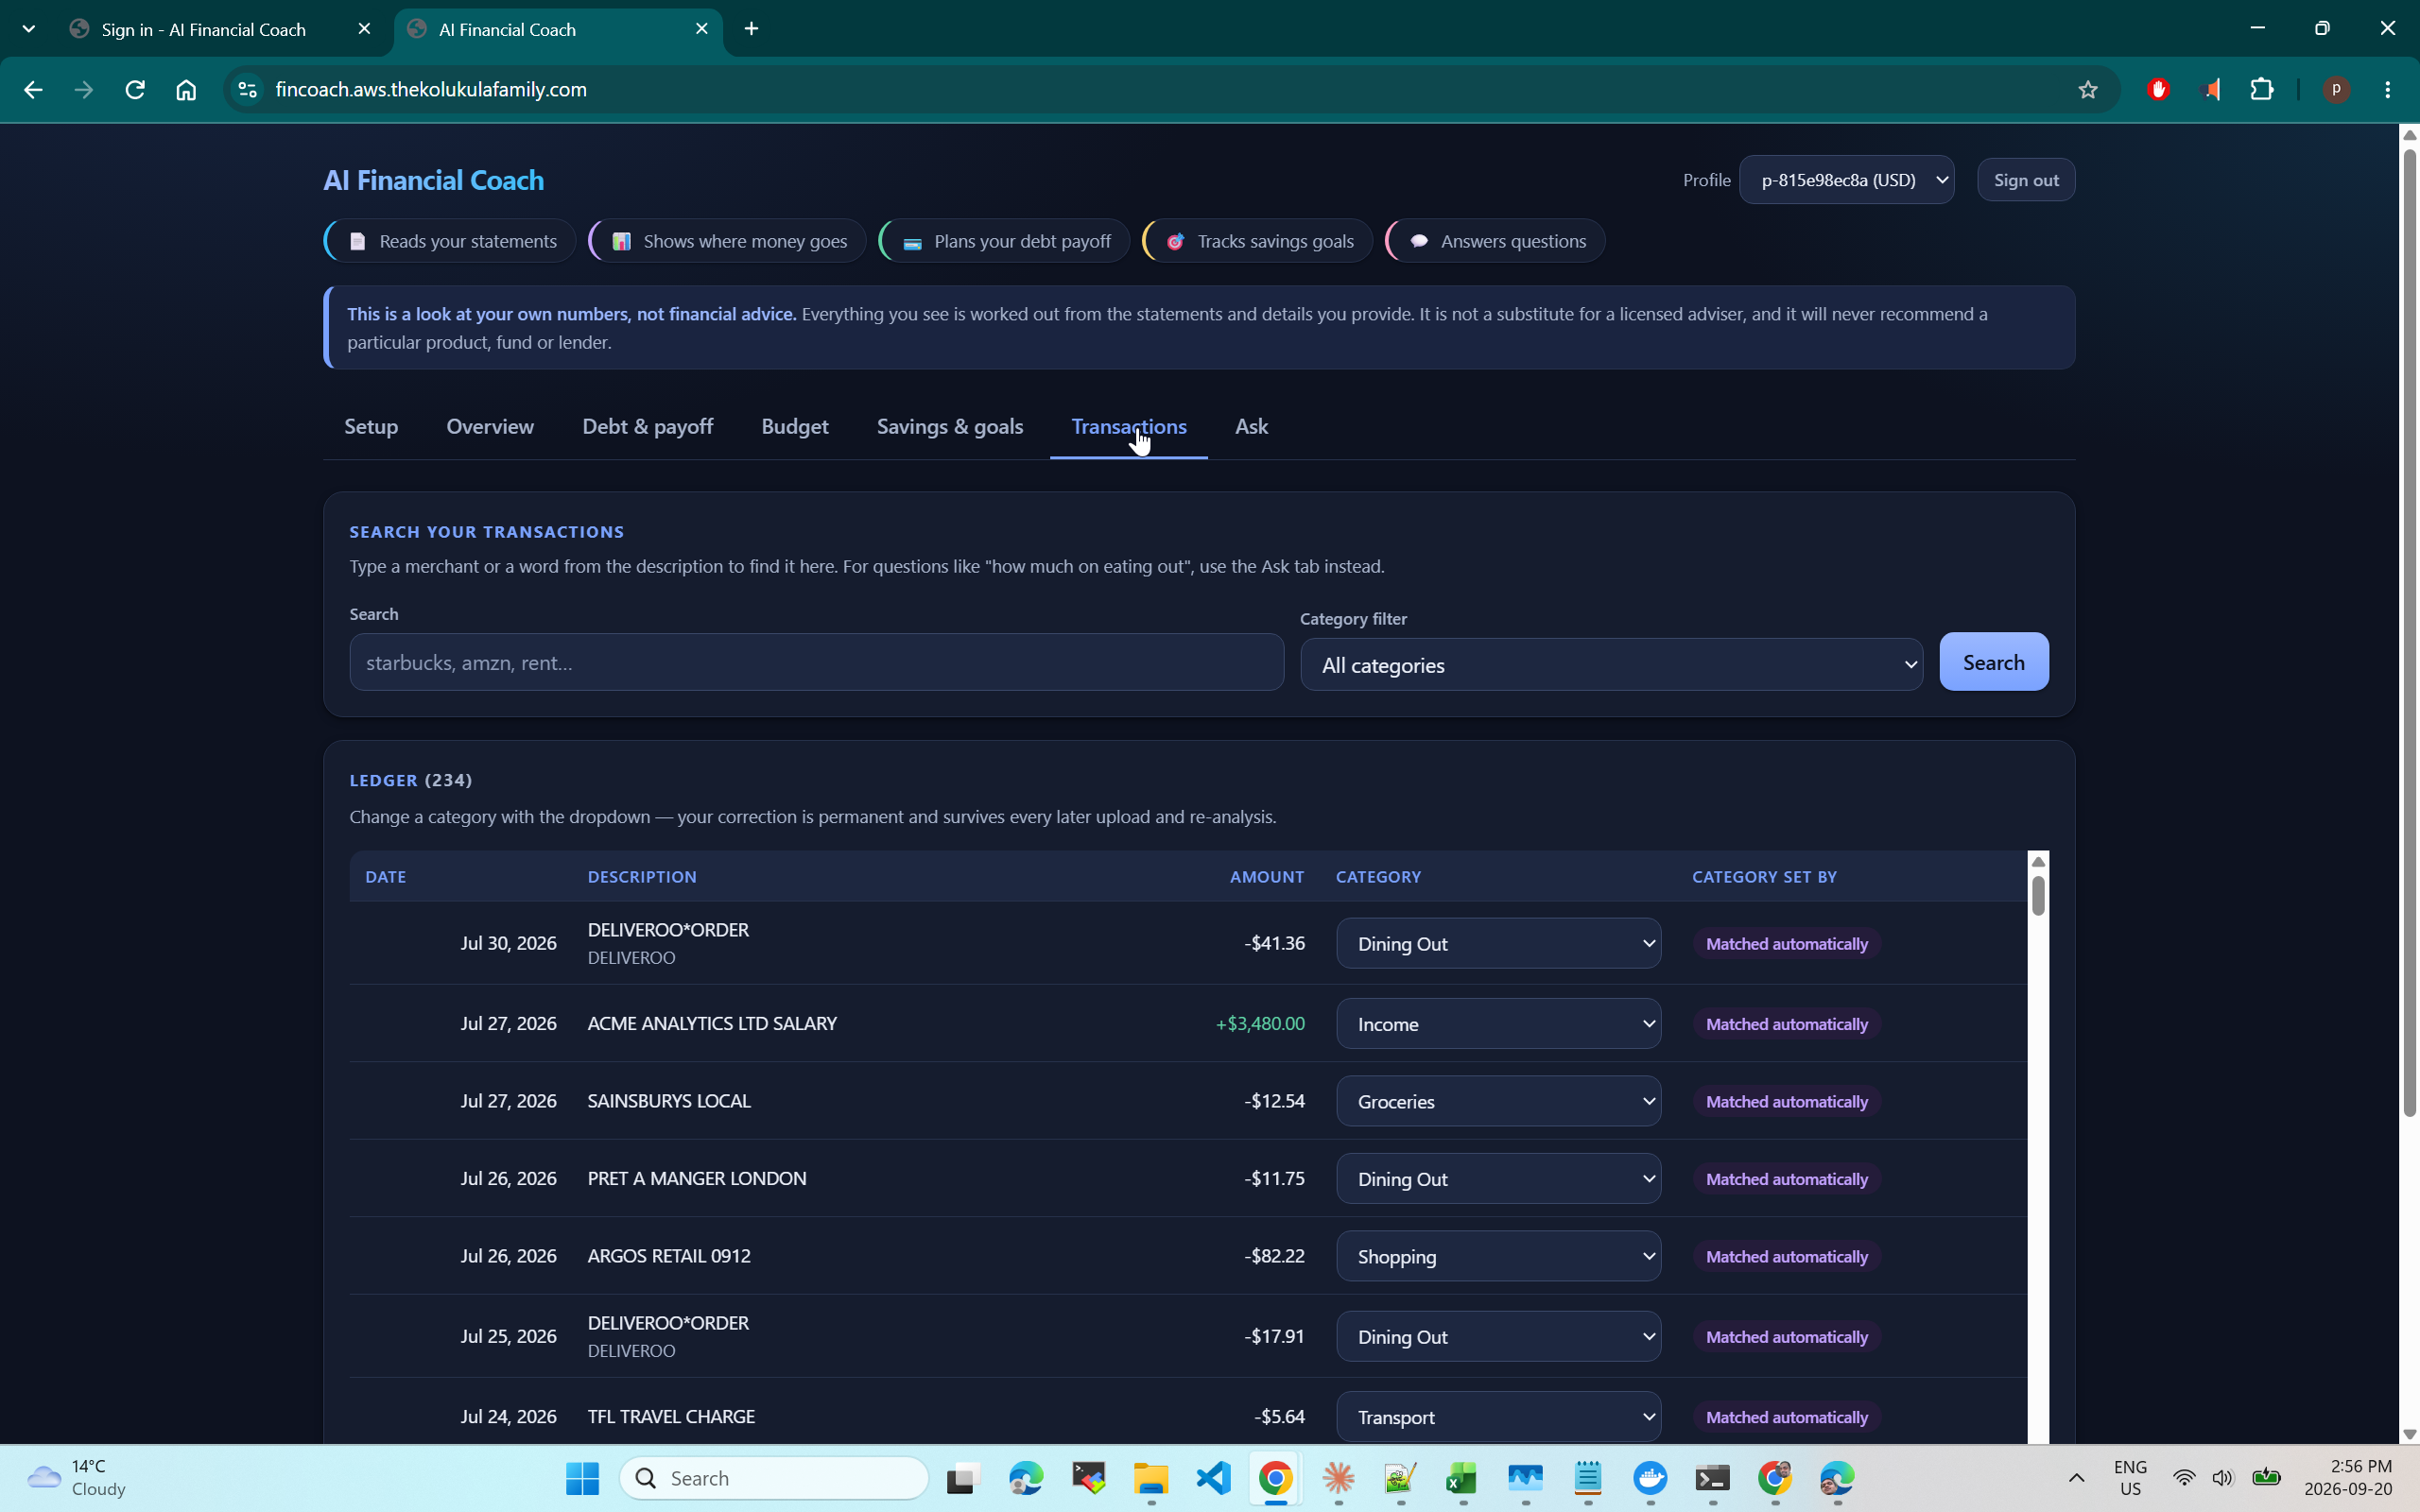
Task: Click the blue Search button
Action: click(x=1993, y=662)
